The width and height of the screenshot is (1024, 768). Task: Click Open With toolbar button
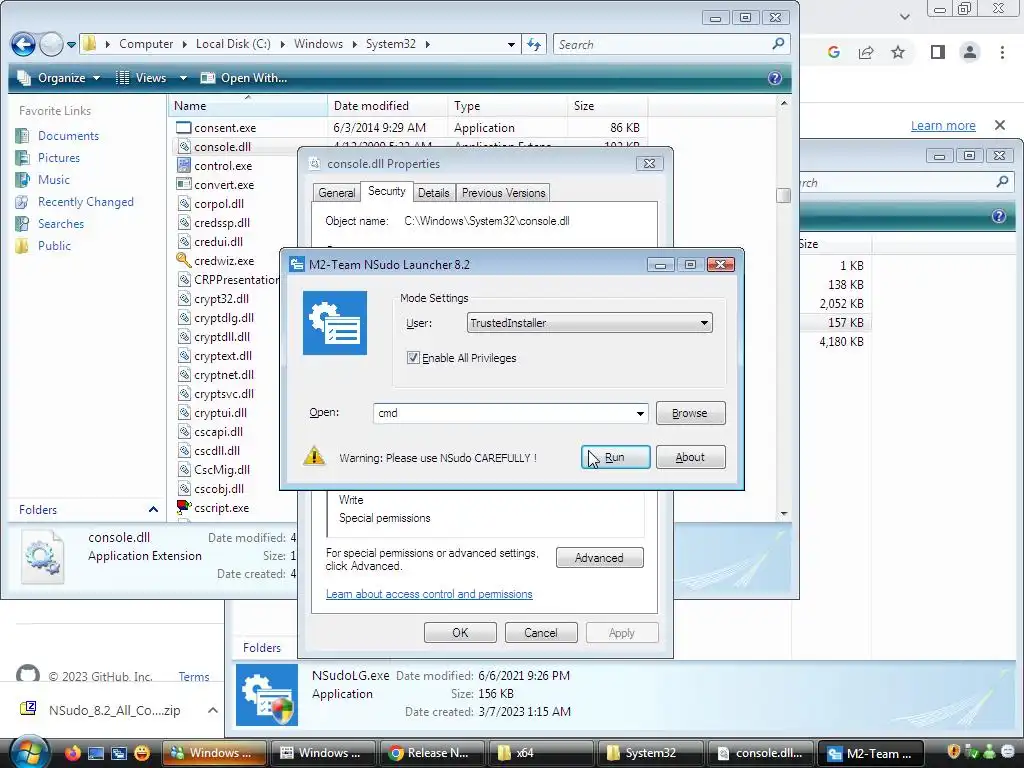point(244,78)
